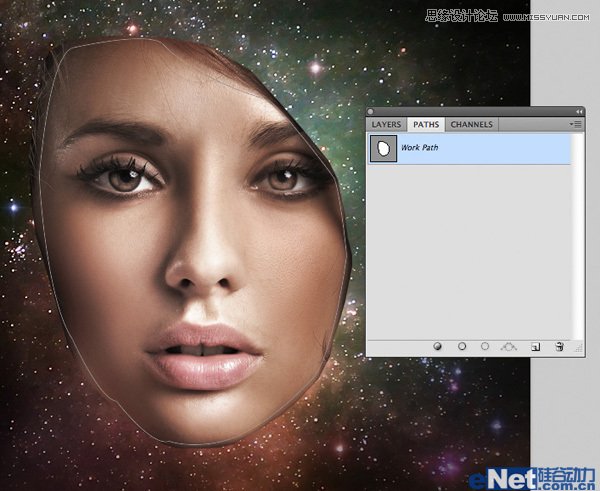The height and width of the screenshot is (491, 600).
Task: Click the panel resize grip corner
Action: [x=579, y=353]
